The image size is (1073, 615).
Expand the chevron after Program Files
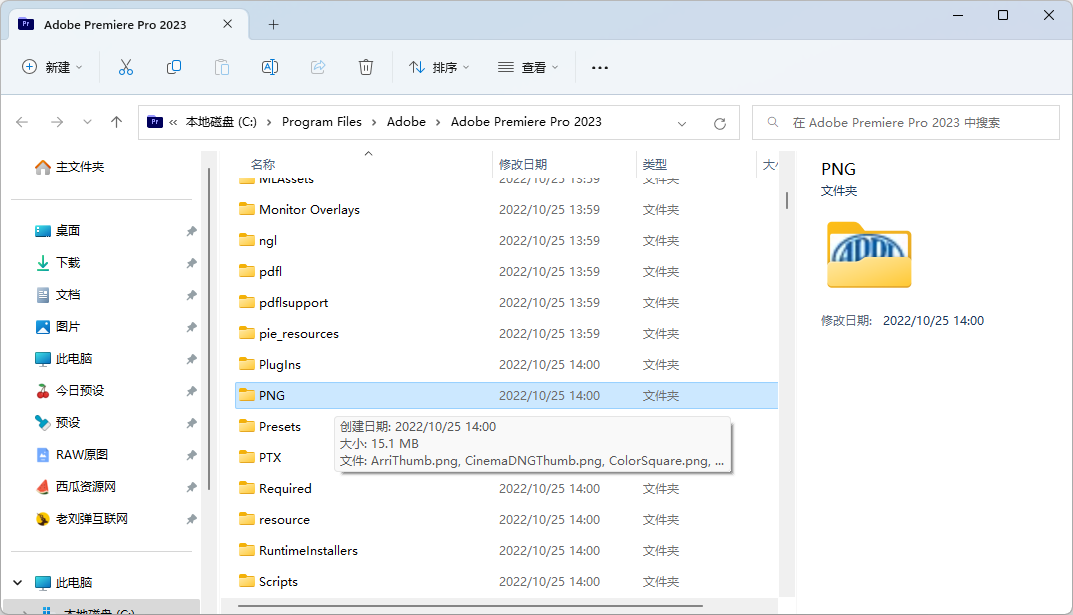(x=374, y=122)
